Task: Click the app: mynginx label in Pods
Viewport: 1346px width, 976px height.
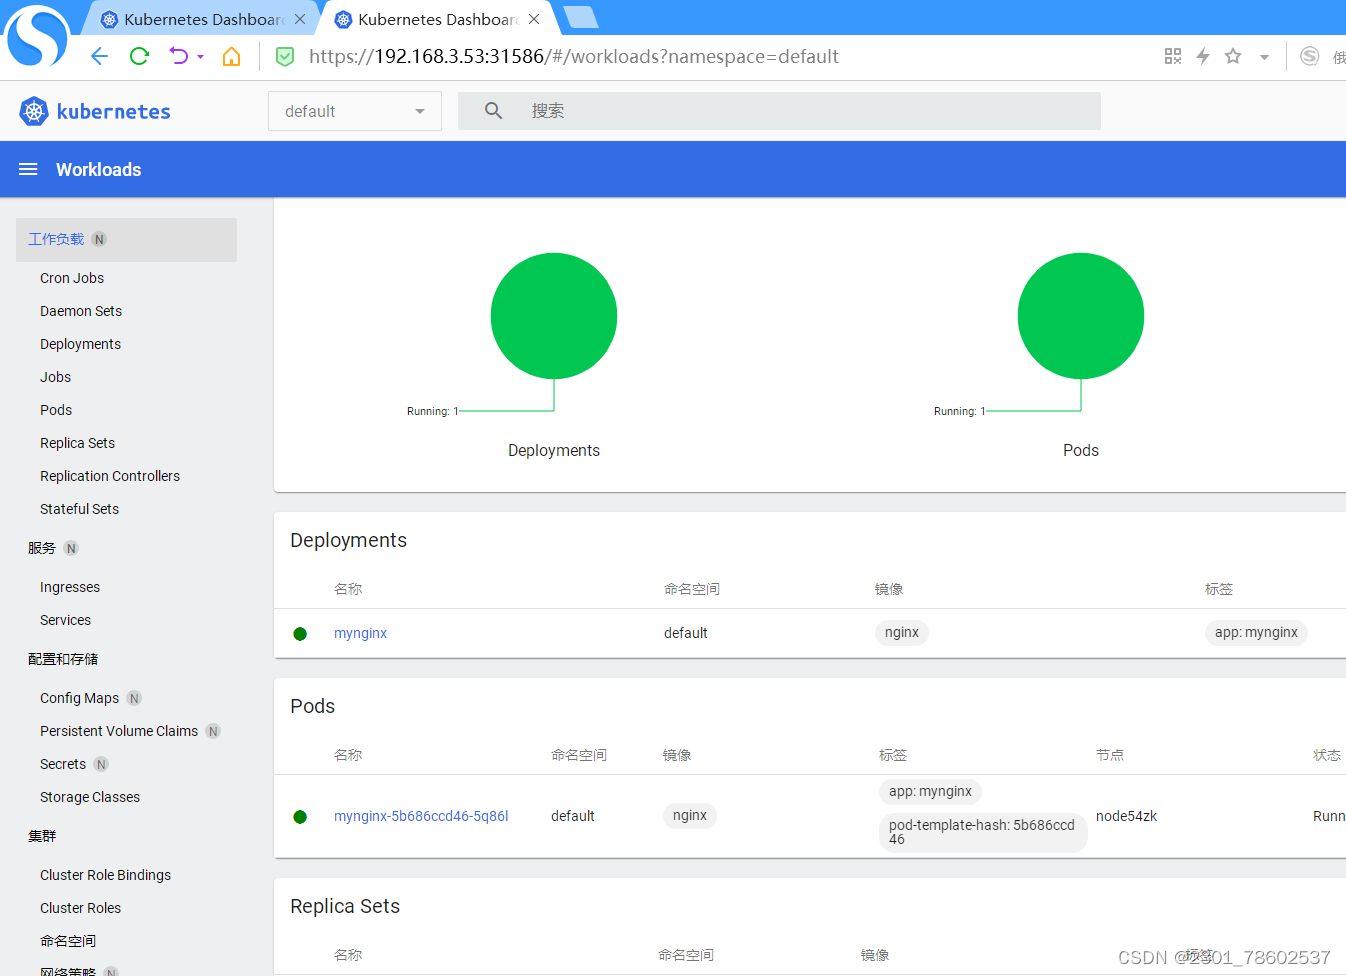Action: pyautogui.click(x=930, y=791)
